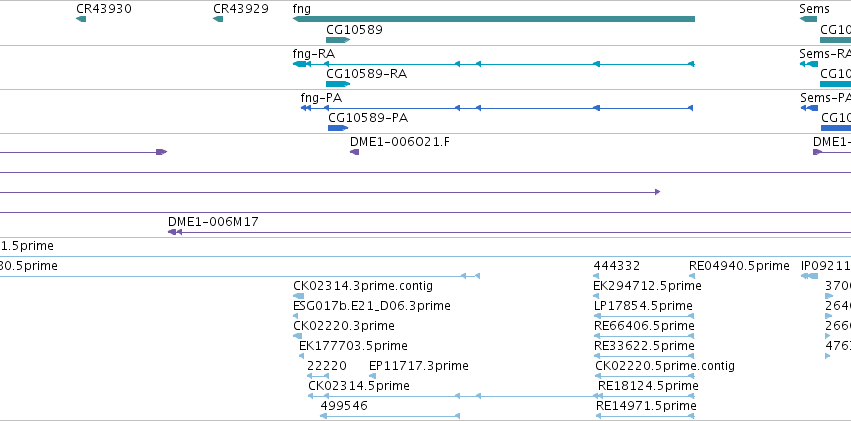Screen dimensions: 851x421
Task: Click the long fng gene bar
Action: 494,19
